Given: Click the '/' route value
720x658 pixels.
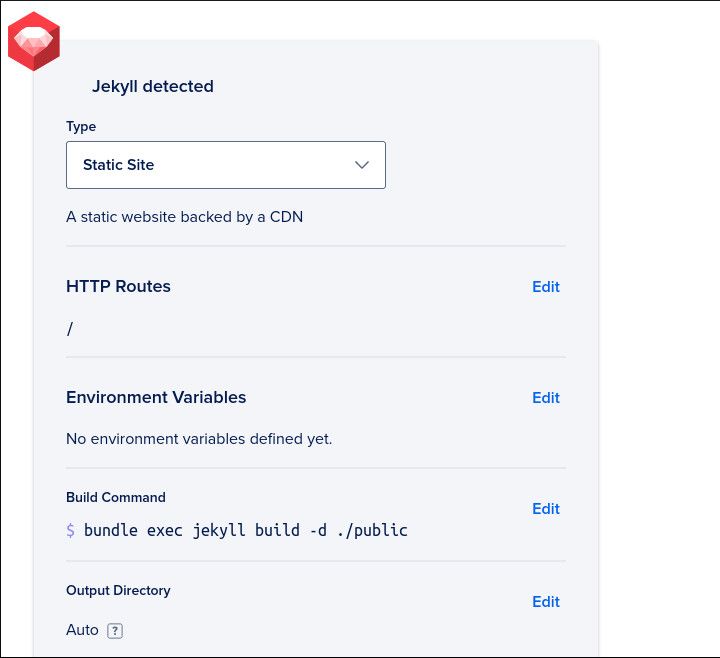Looking at the screenshot, I should click(69, 329).
